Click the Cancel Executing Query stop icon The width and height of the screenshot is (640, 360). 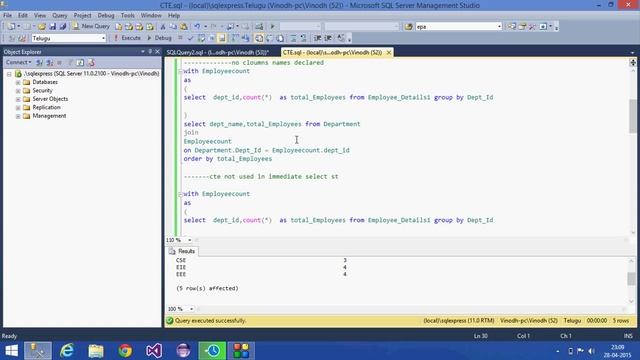pos(180,38)
